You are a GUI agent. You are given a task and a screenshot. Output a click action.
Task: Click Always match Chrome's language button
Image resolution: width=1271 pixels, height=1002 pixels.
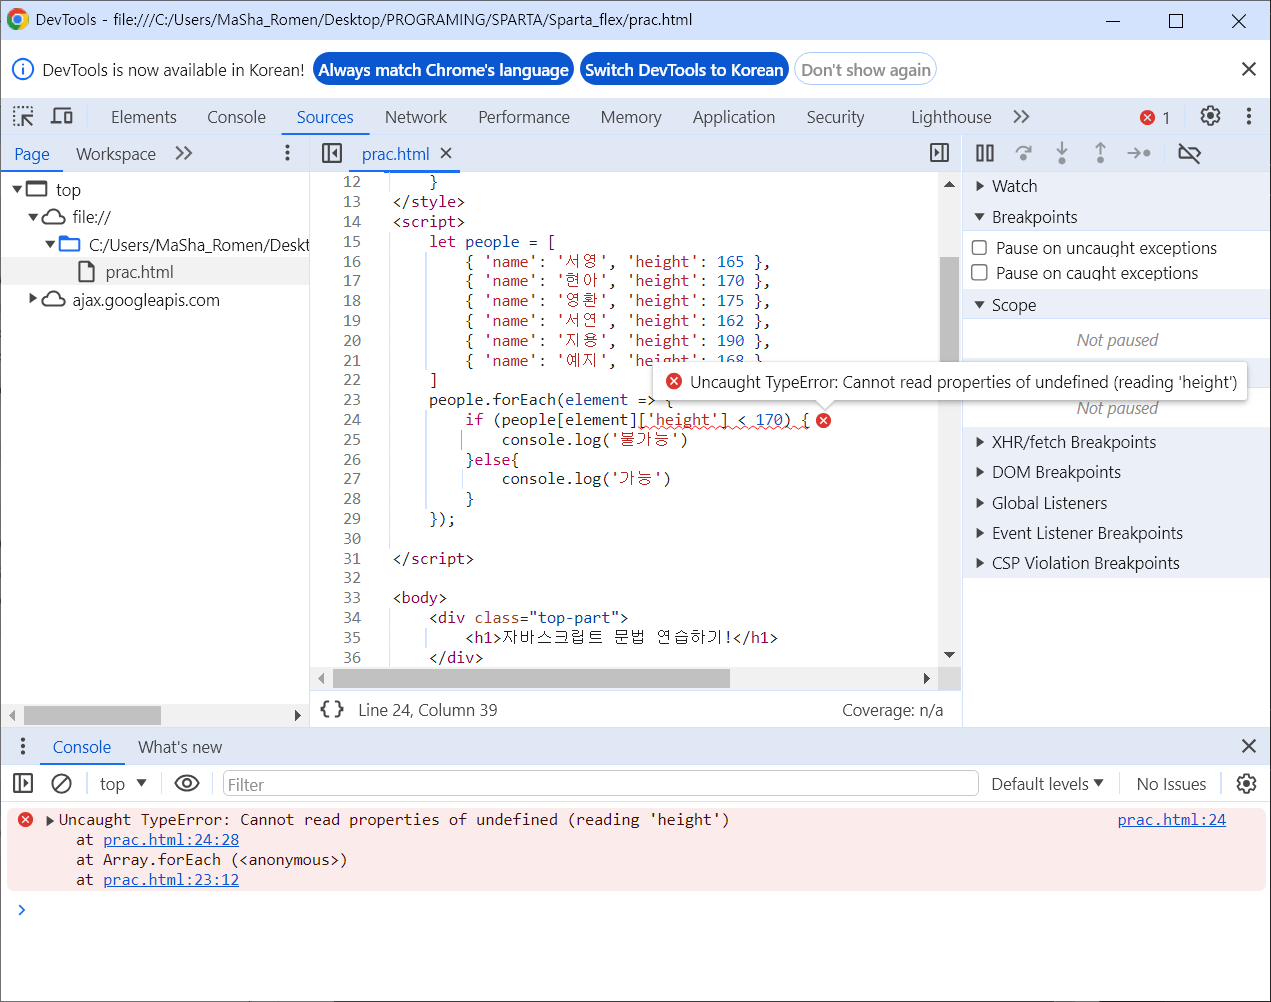pos(443,70)
